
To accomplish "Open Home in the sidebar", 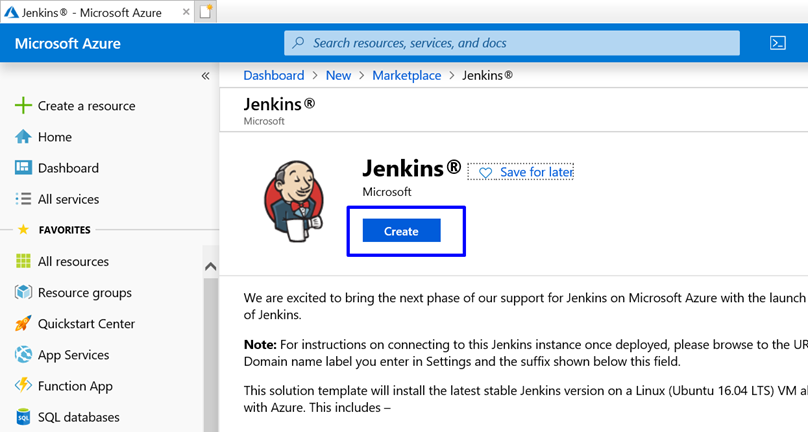I will pos(55,137).
